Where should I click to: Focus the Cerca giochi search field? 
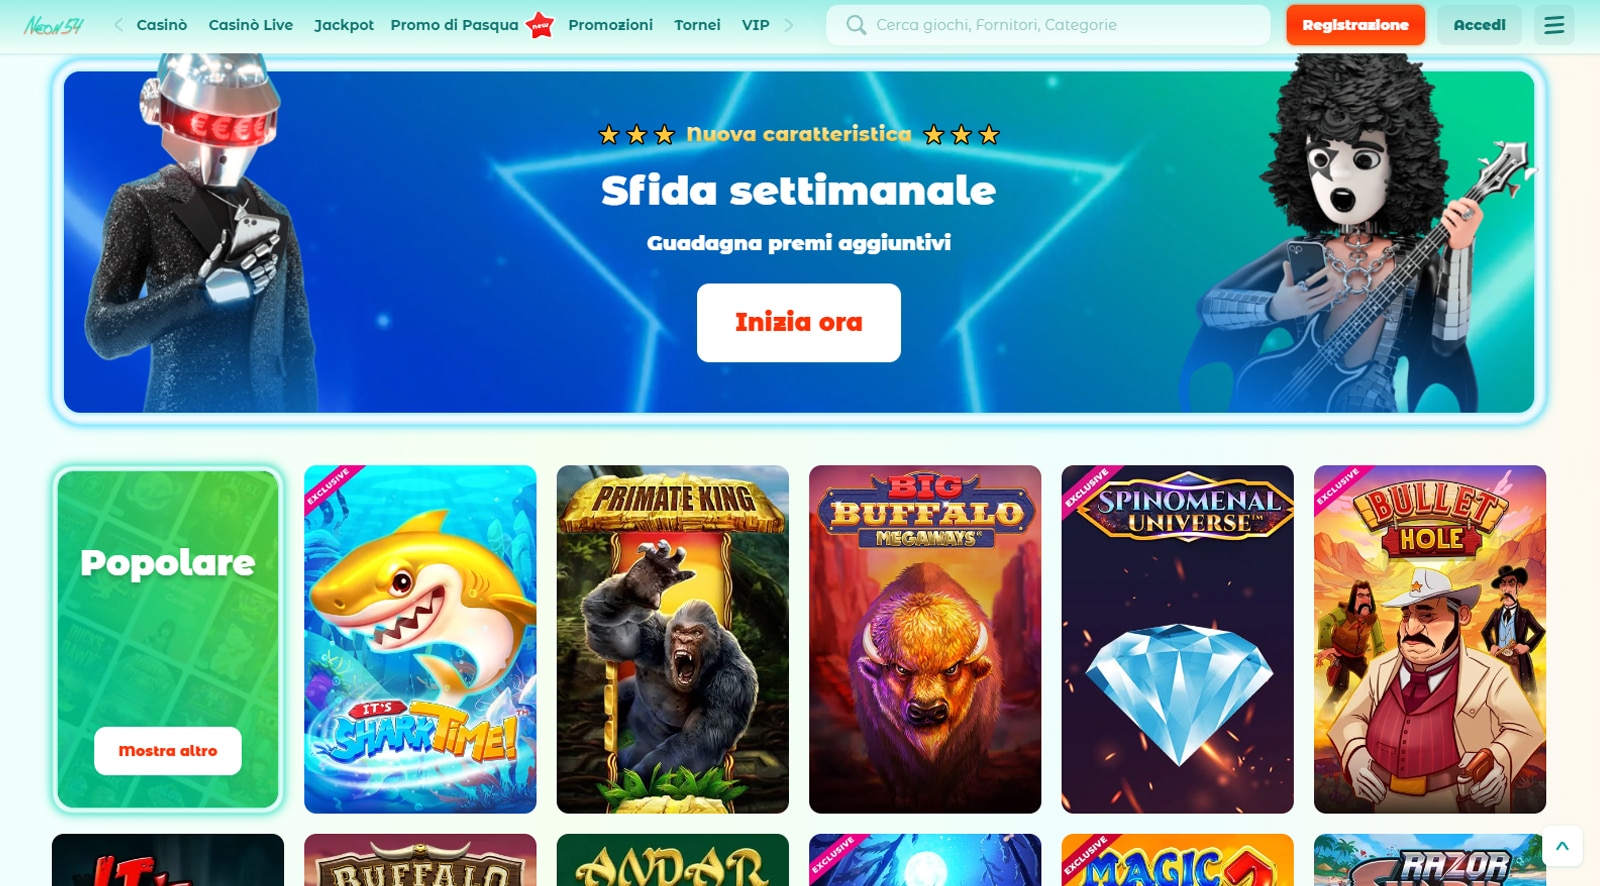(1048, 25)
